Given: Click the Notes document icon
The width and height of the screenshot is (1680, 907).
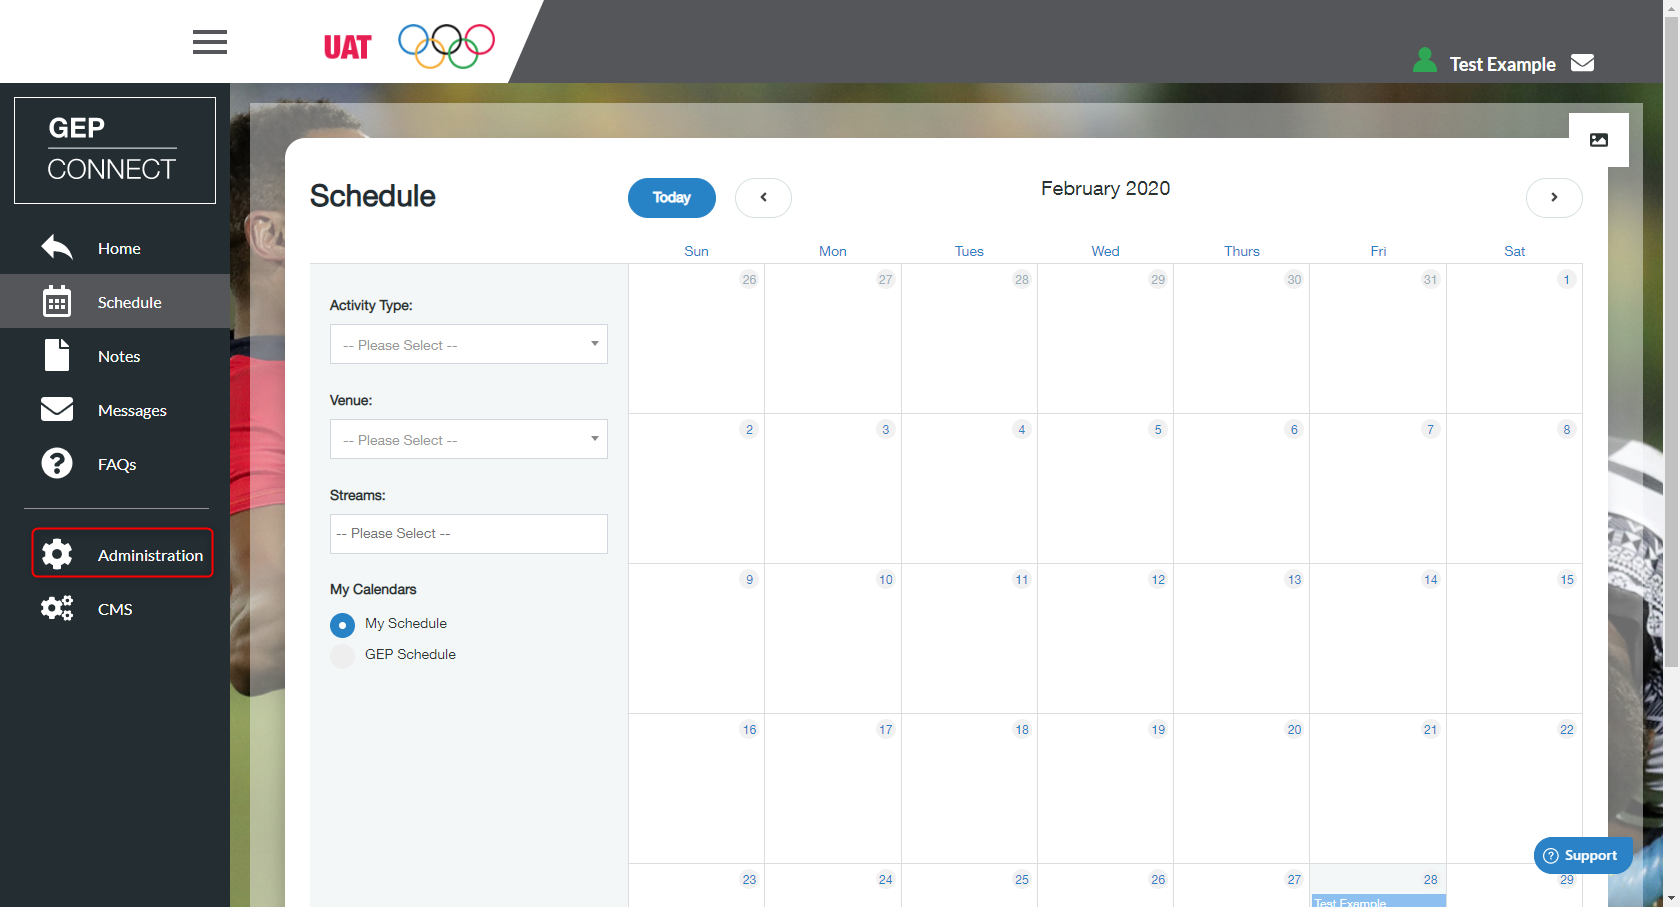Looking at the screenshot, I should click(57, 355).
